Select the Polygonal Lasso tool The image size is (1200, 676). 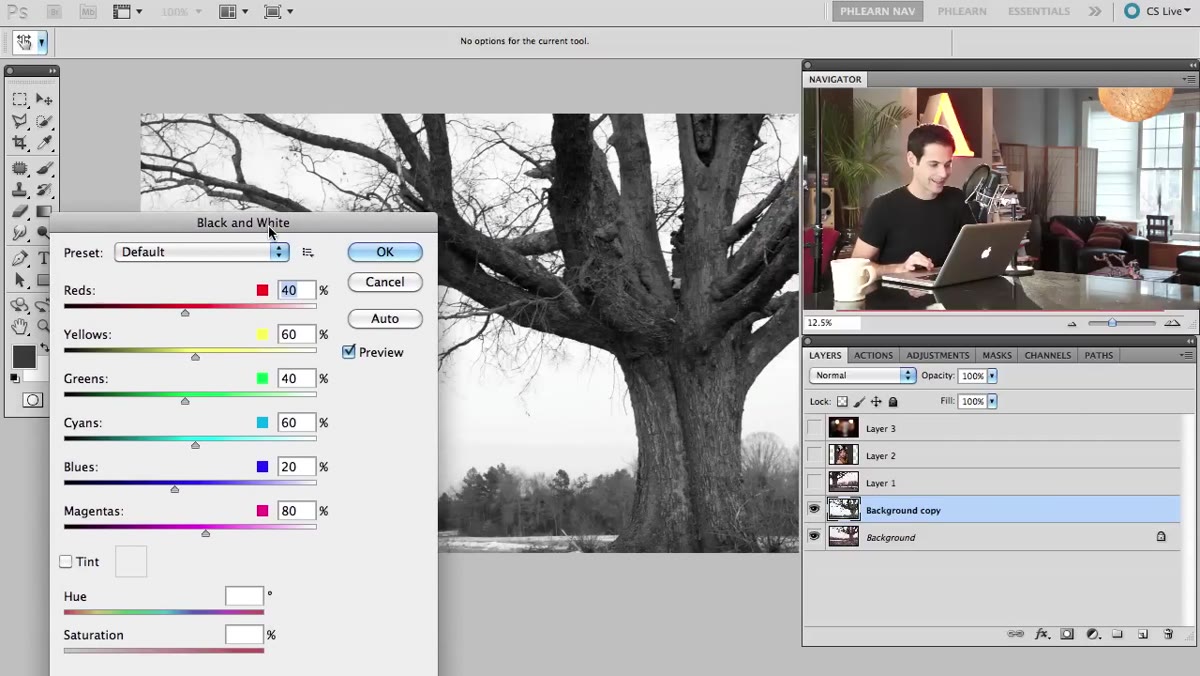pyautogui.click(x=19, y=121)
